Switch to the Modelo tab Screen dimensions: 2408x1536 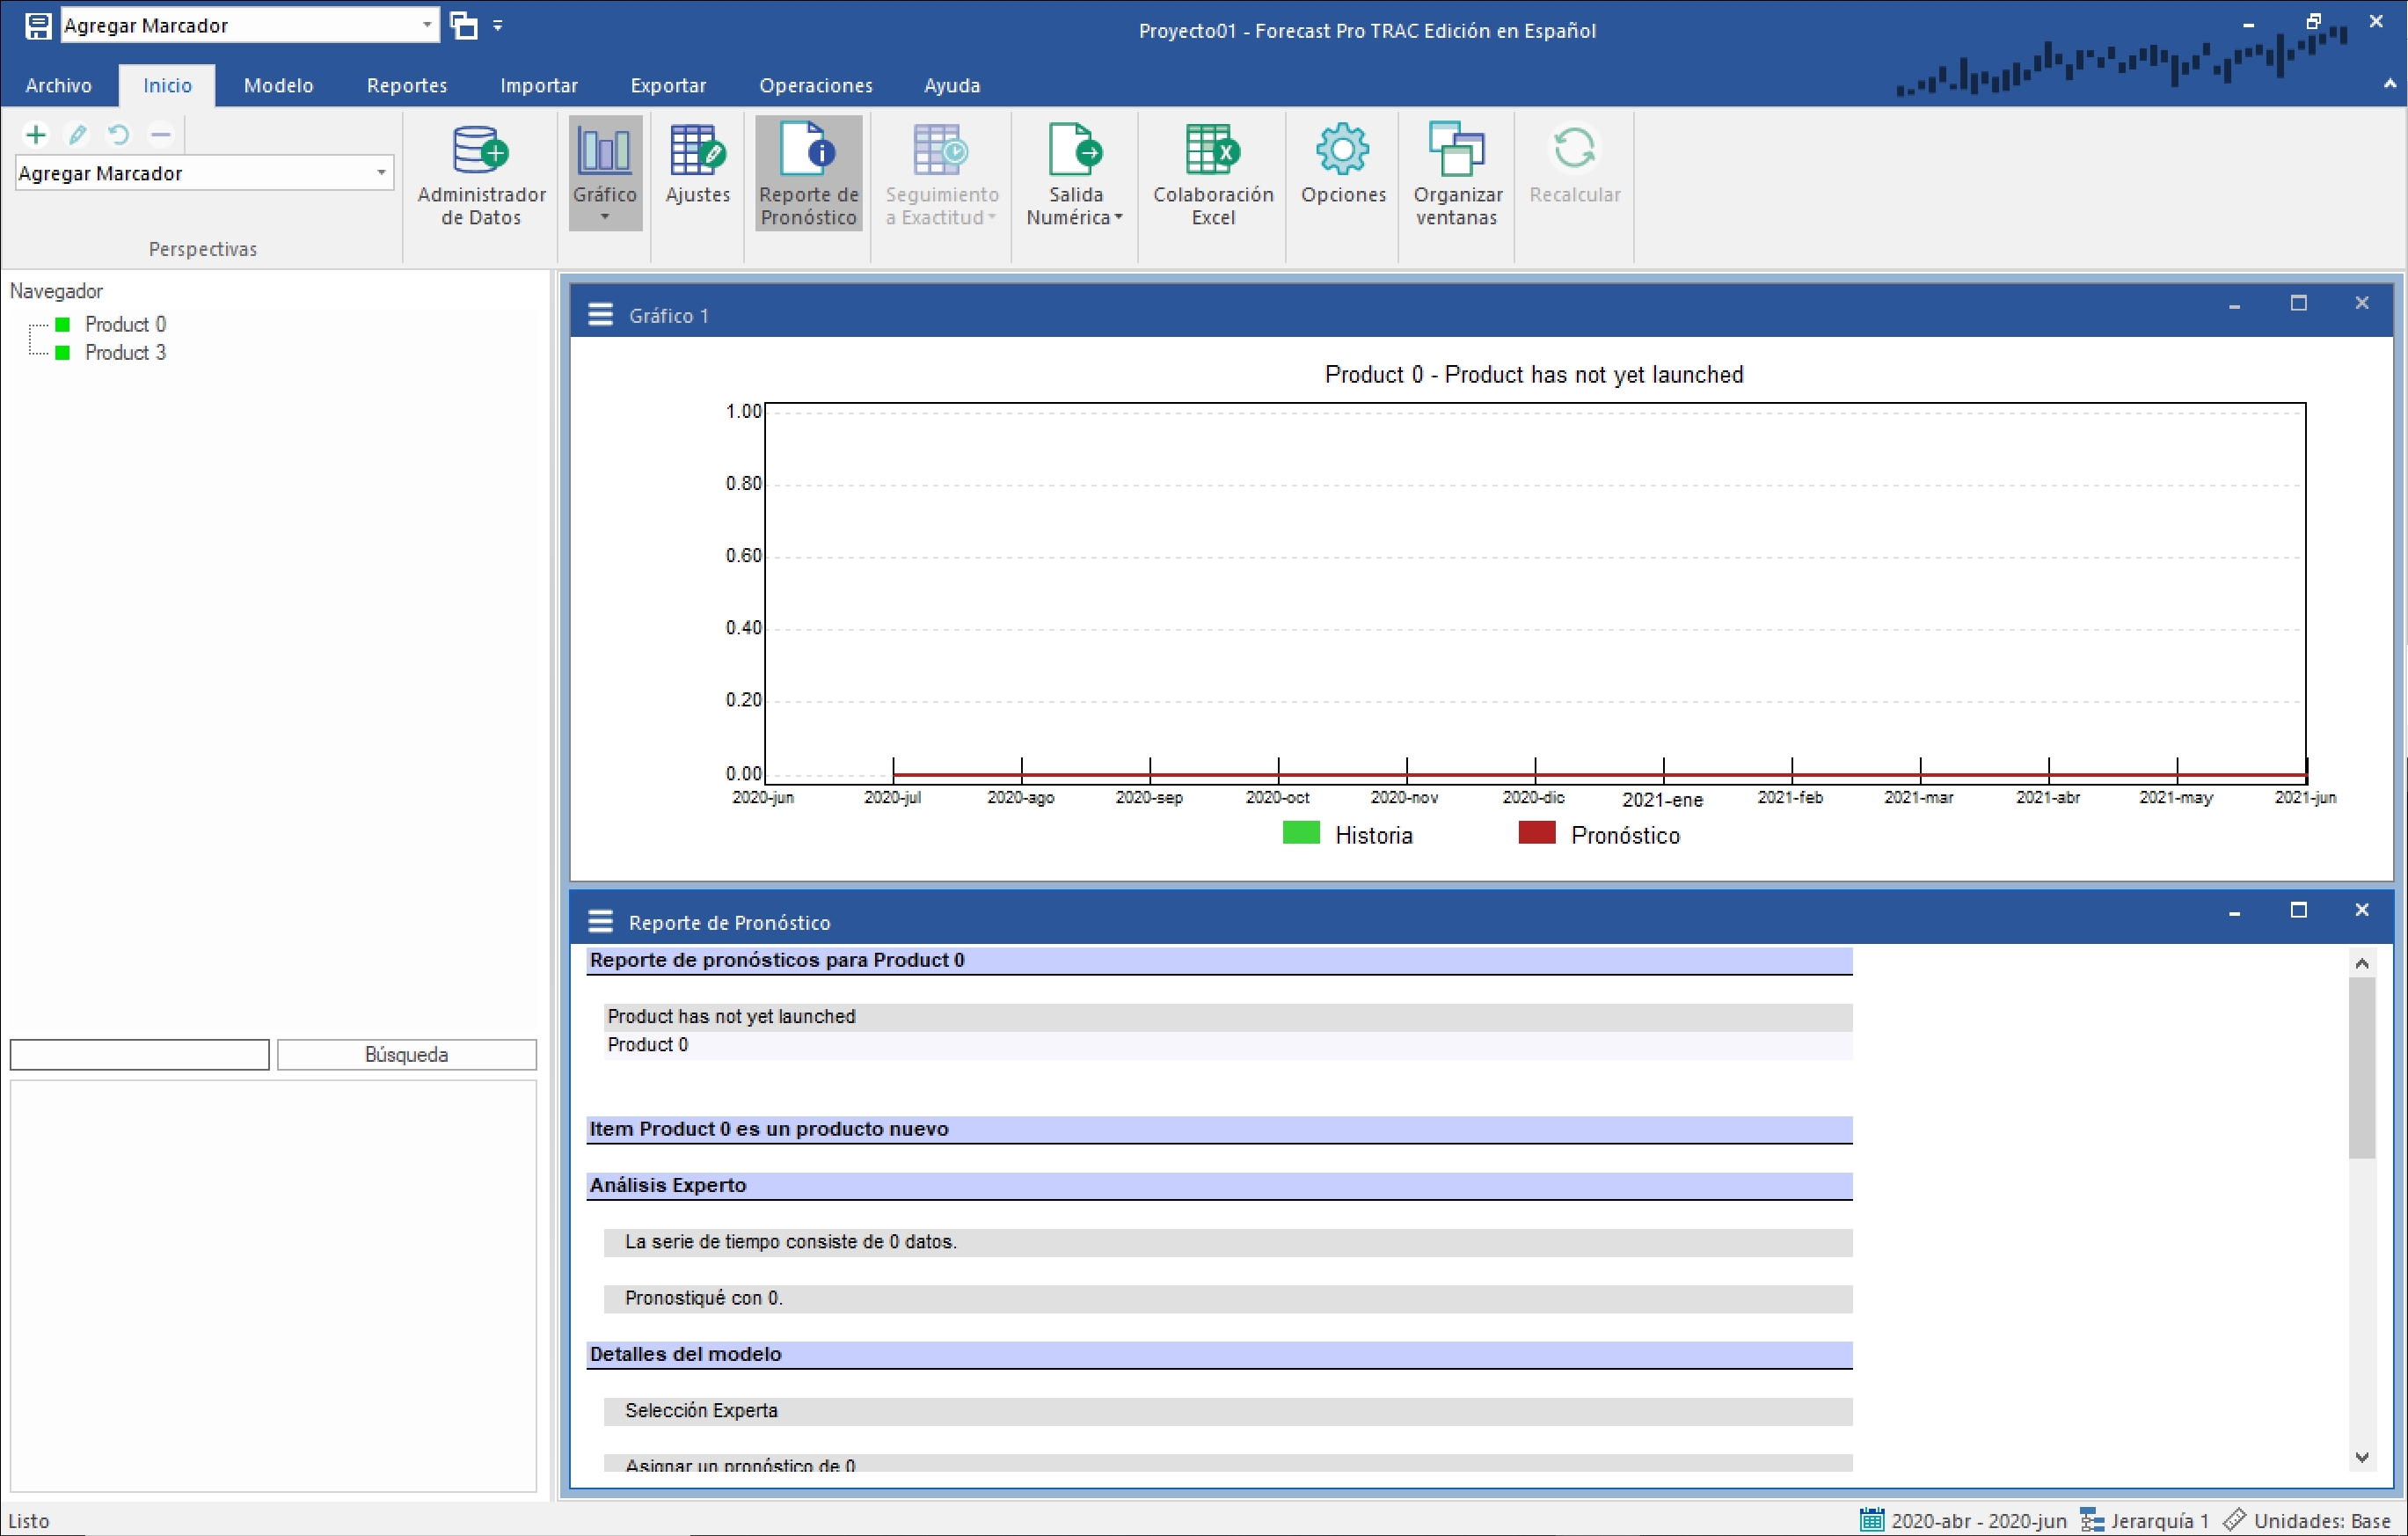tap(278, 86)
